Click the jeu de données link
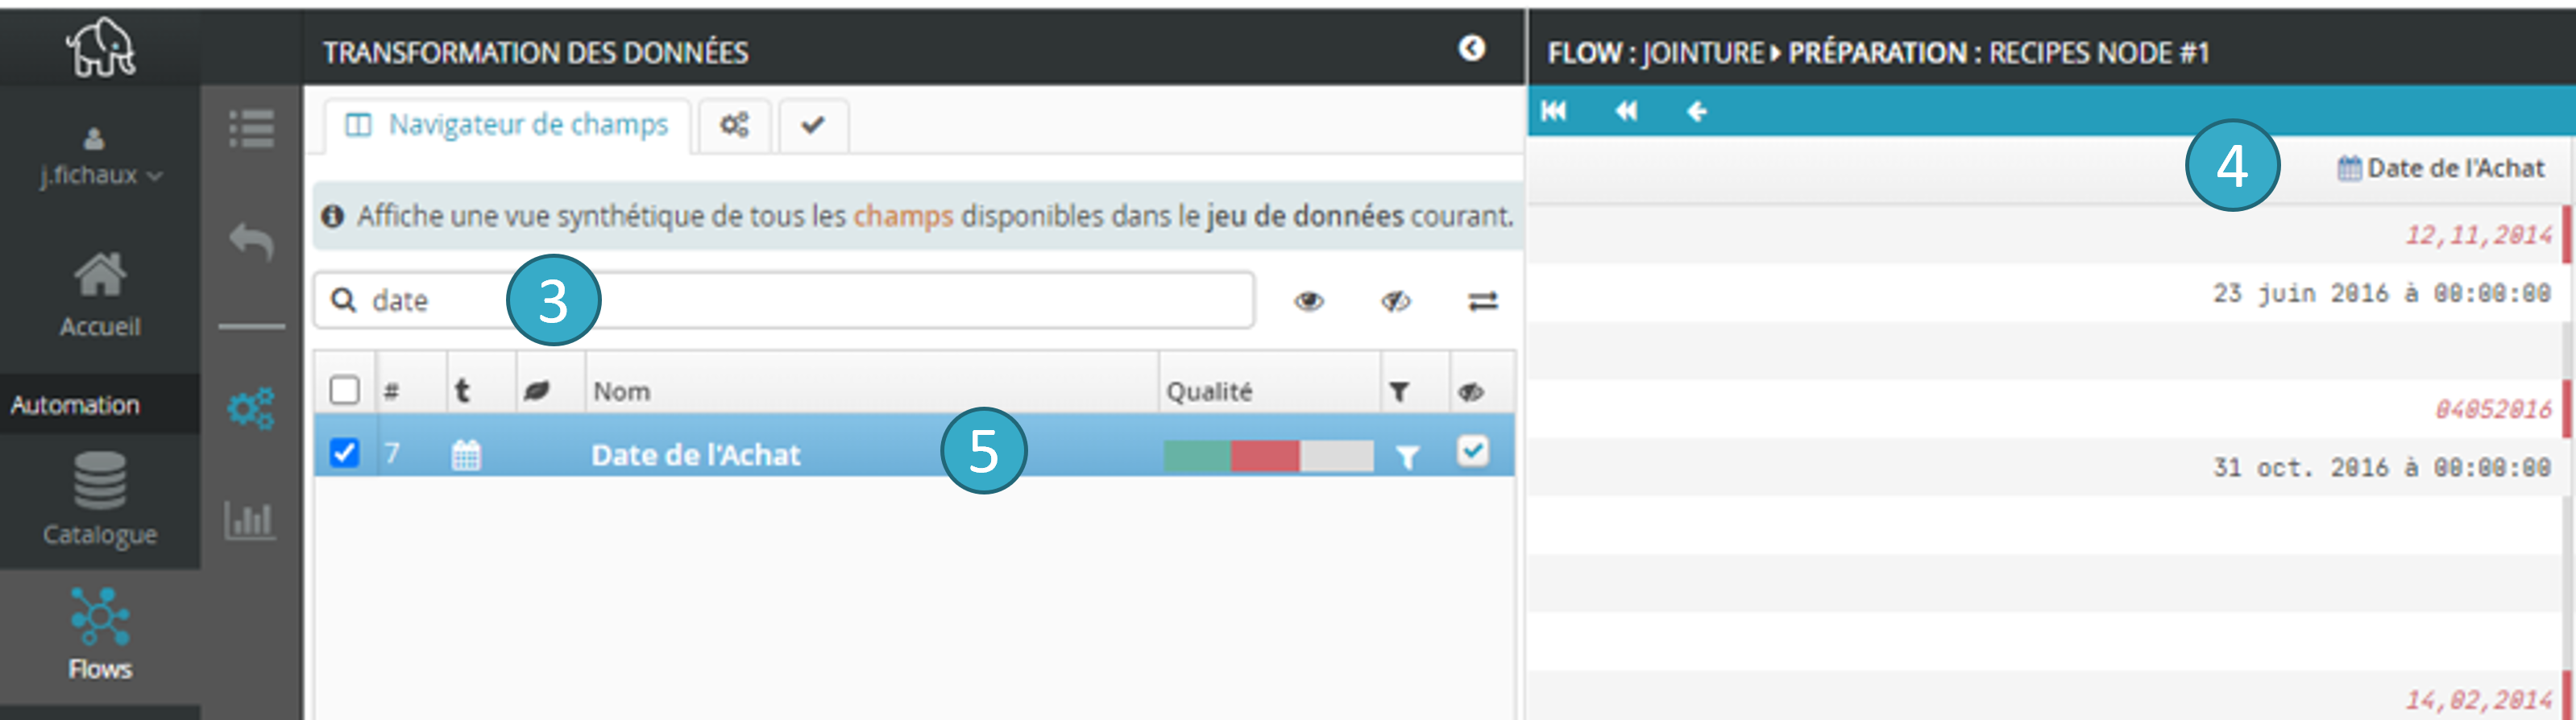 coord(1305,216)
